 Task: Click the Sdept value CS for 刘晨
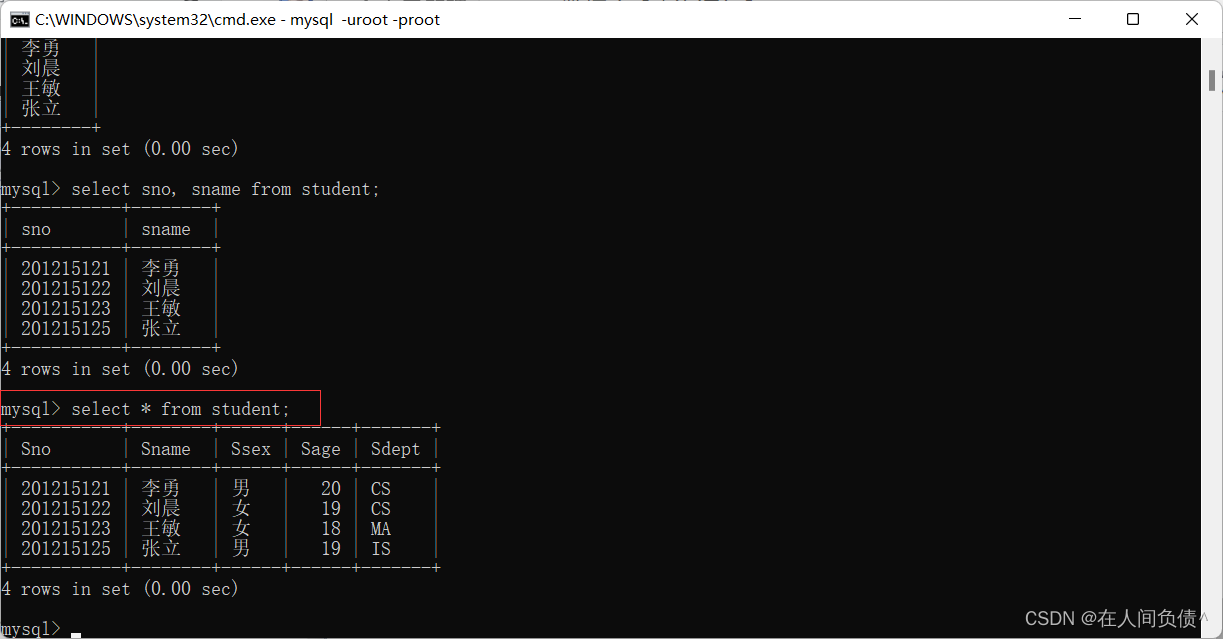tap(381, 509)
